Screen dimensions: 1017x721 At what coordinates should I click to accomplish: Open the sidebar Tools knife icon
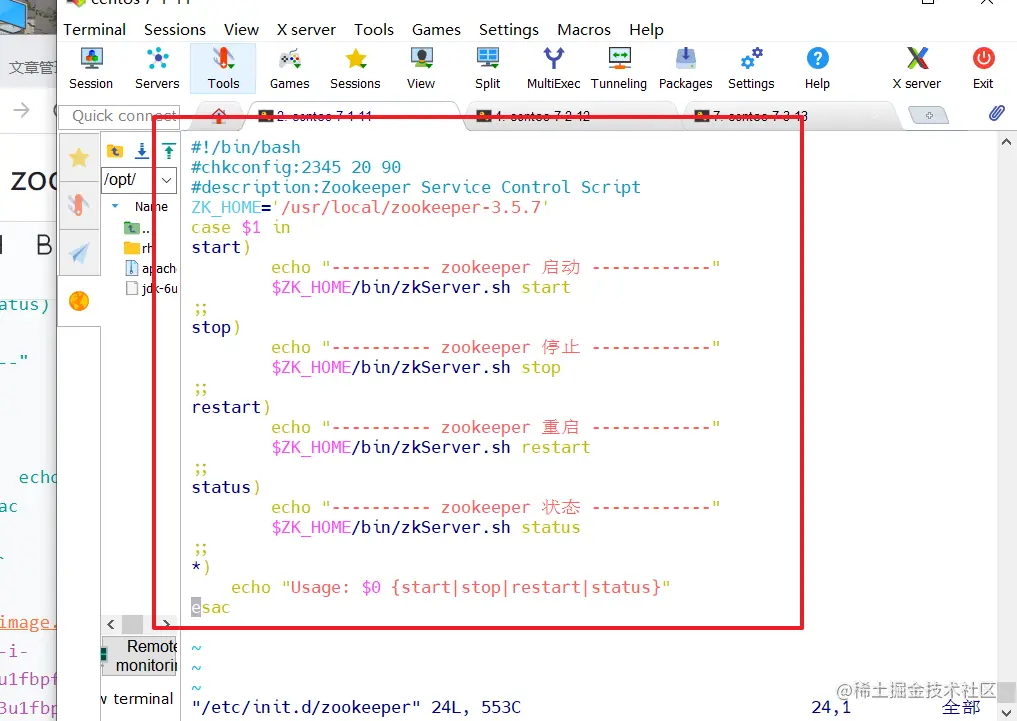click(79, 206)
